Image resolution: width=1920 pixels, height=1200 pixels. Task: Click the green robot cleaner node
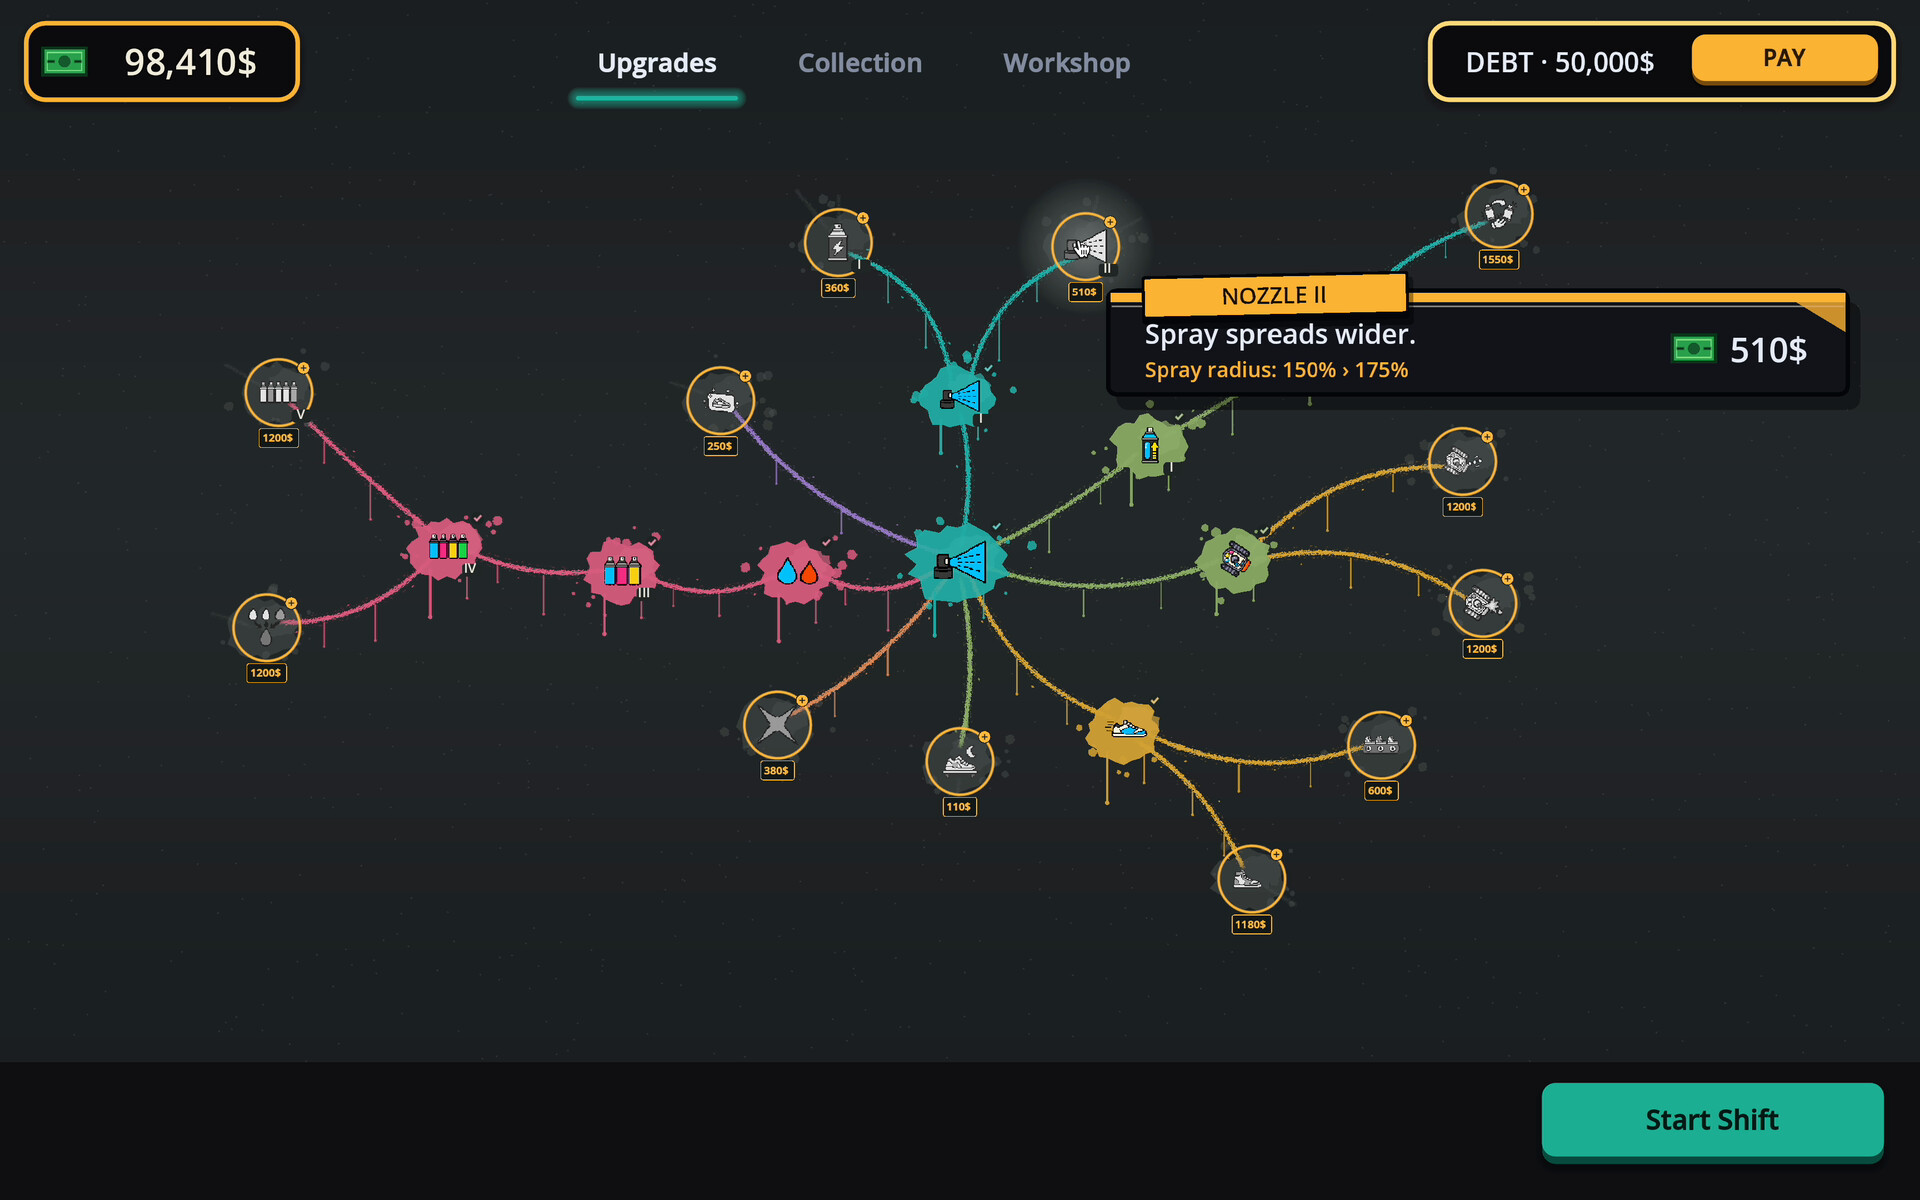[1235, 559]
